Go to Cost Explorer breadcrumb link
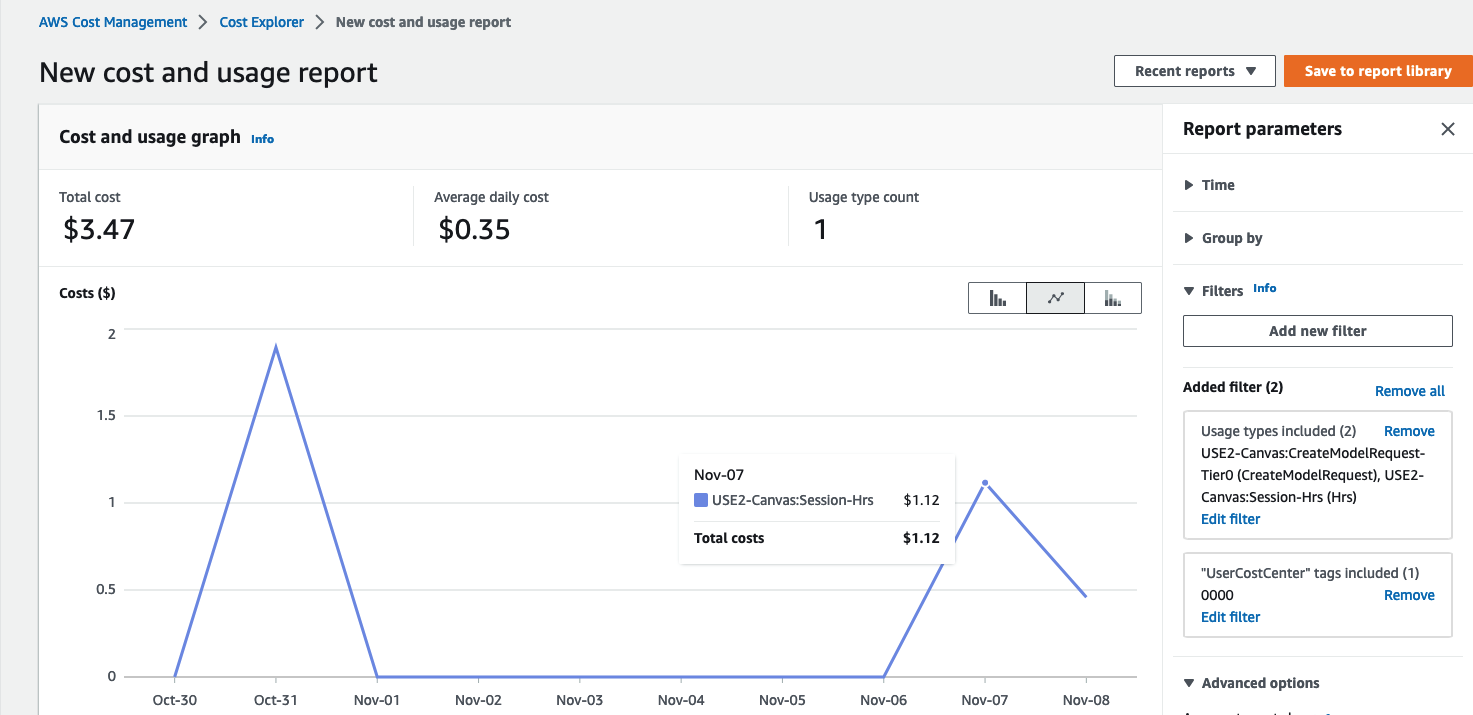The width and height of the screenshot is (1473, 715). tap(261, 22)
